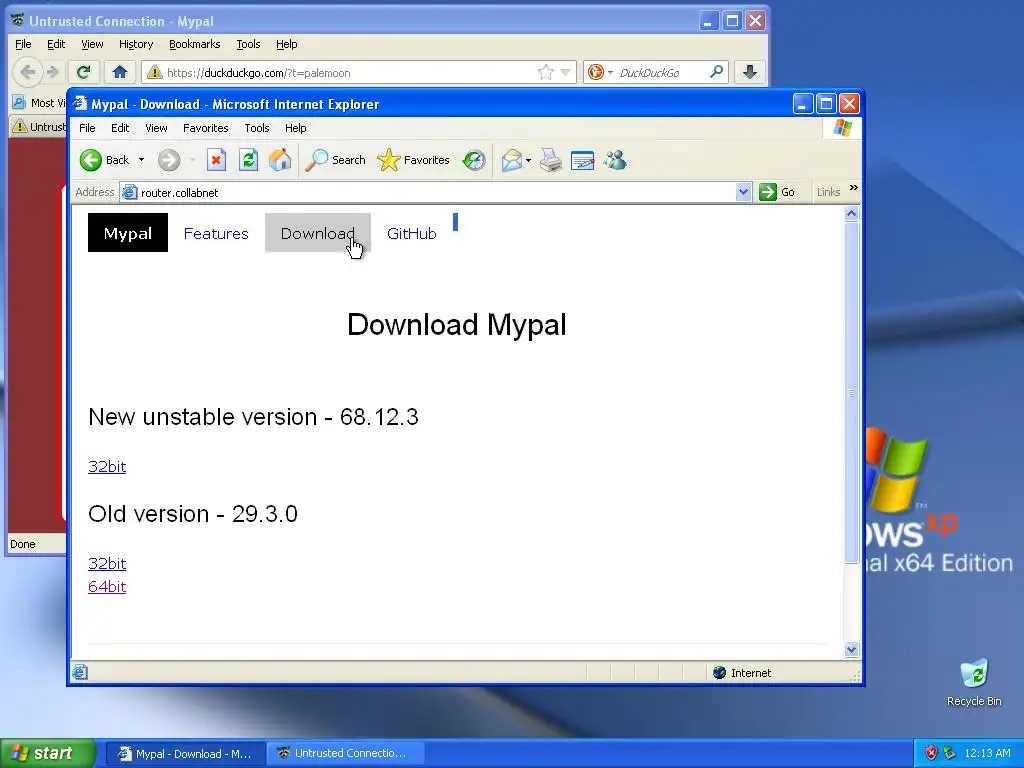Image resolution: width=1024 pixels, height=768 pixels.
Task: Expand the IE address bar dropdown
Action: click(x=743, y=192)
